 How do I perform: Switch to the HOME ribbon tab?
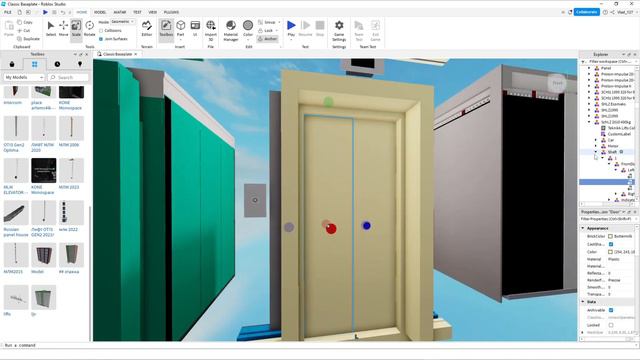[82, 12]
